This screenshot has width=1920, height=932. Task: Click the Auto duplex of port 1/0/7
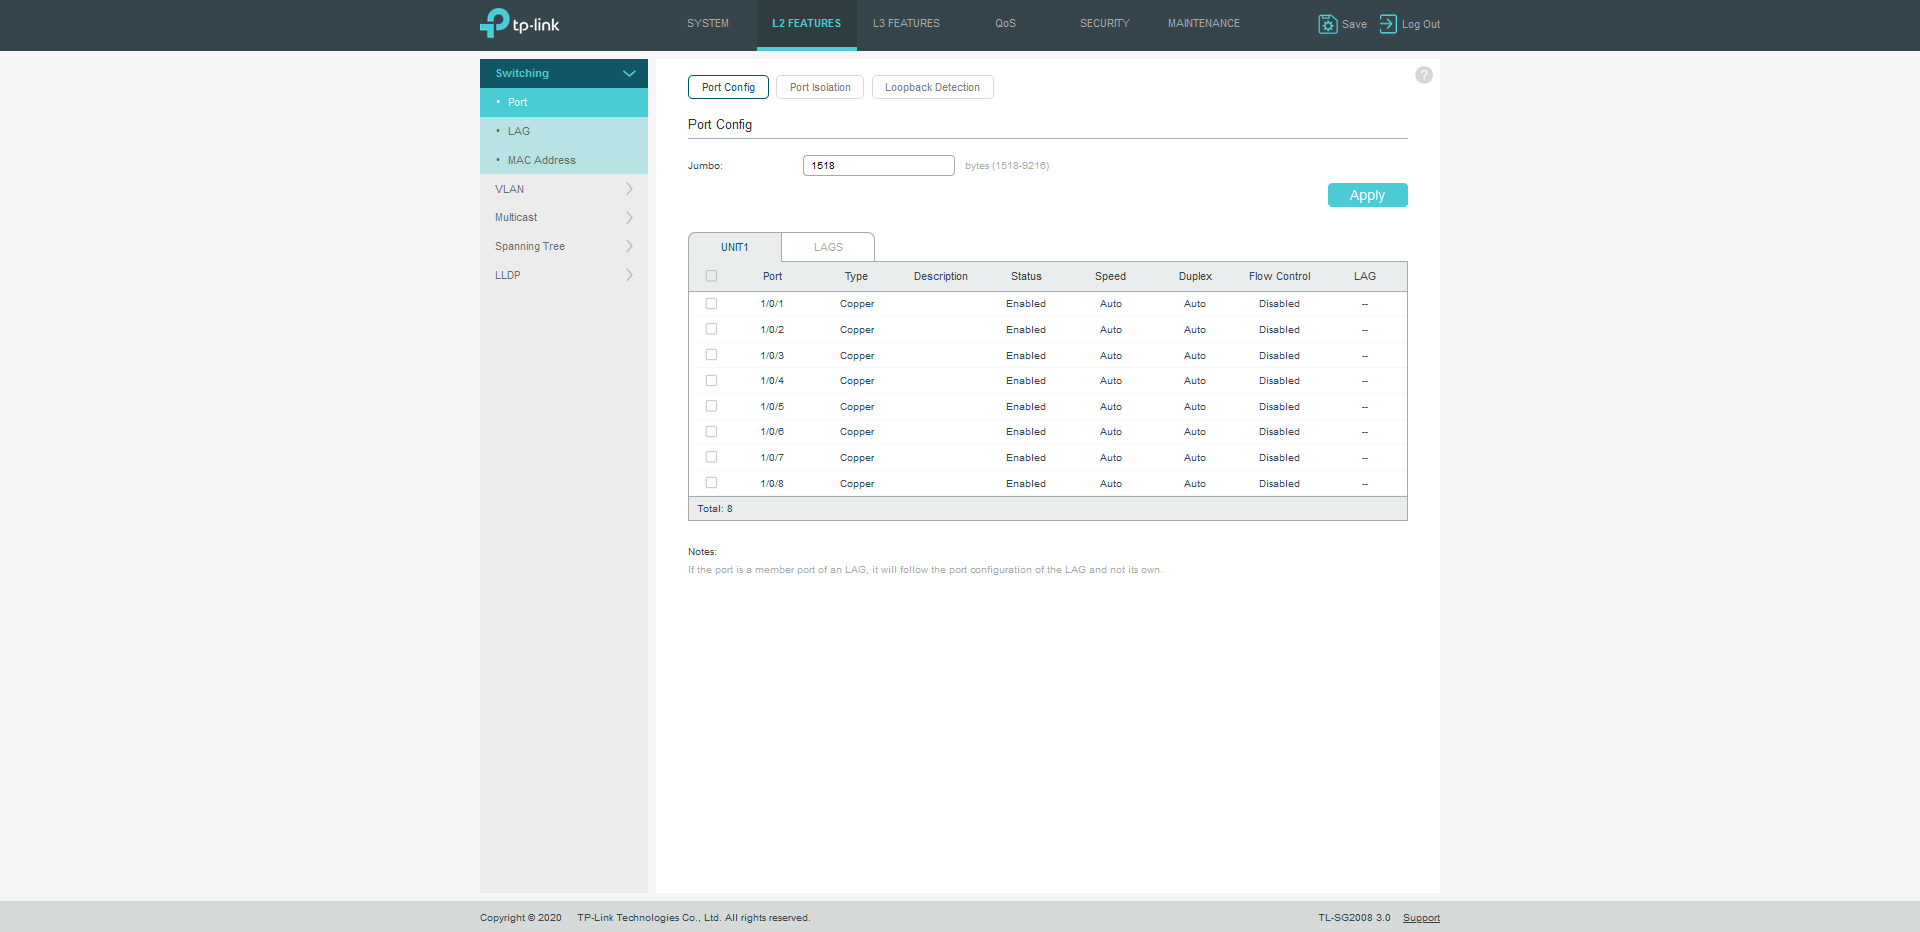point(1195,458)
